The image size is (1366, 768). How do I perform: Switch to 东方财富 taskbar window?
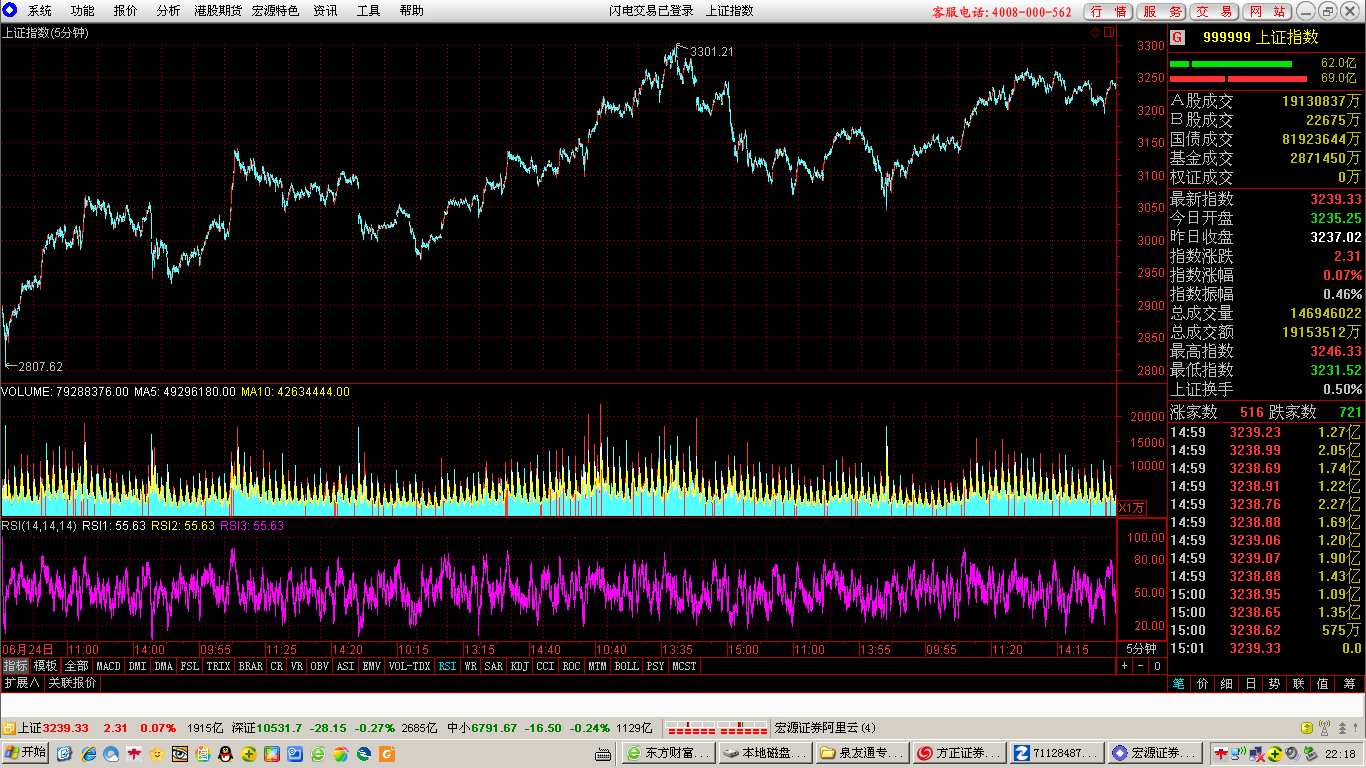(669, 753)
